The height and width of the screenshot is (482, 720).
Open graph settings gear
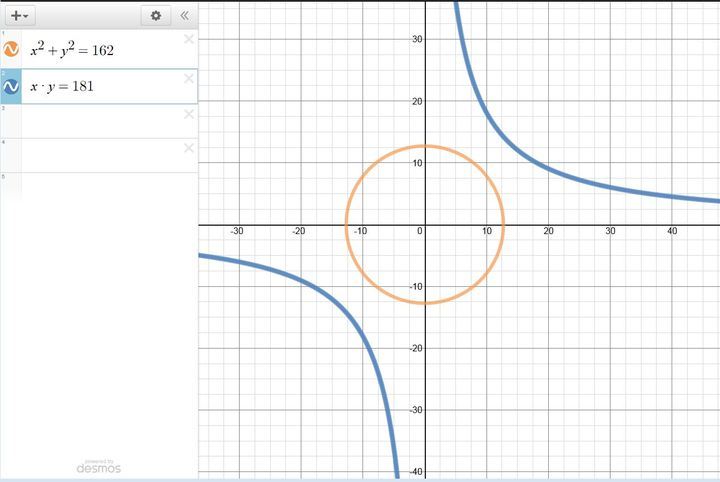pyautogui.click(x=154, y=16)
